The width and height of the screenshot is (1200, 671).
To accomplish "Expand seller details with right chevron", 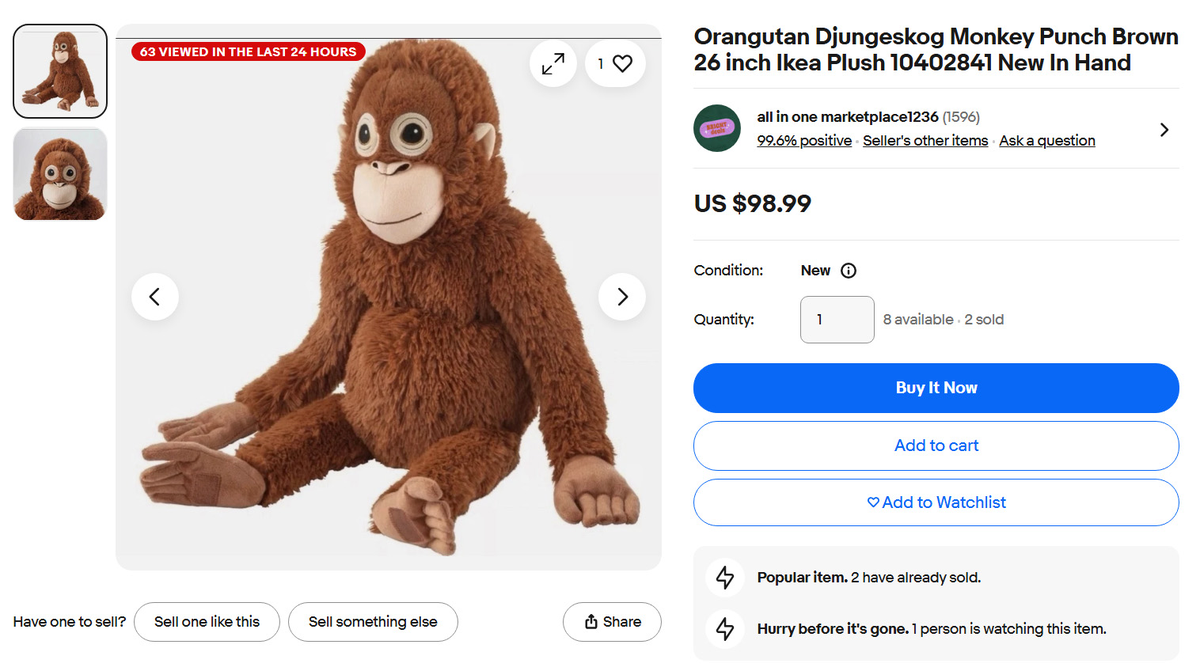I will [x=1163, y=130].
